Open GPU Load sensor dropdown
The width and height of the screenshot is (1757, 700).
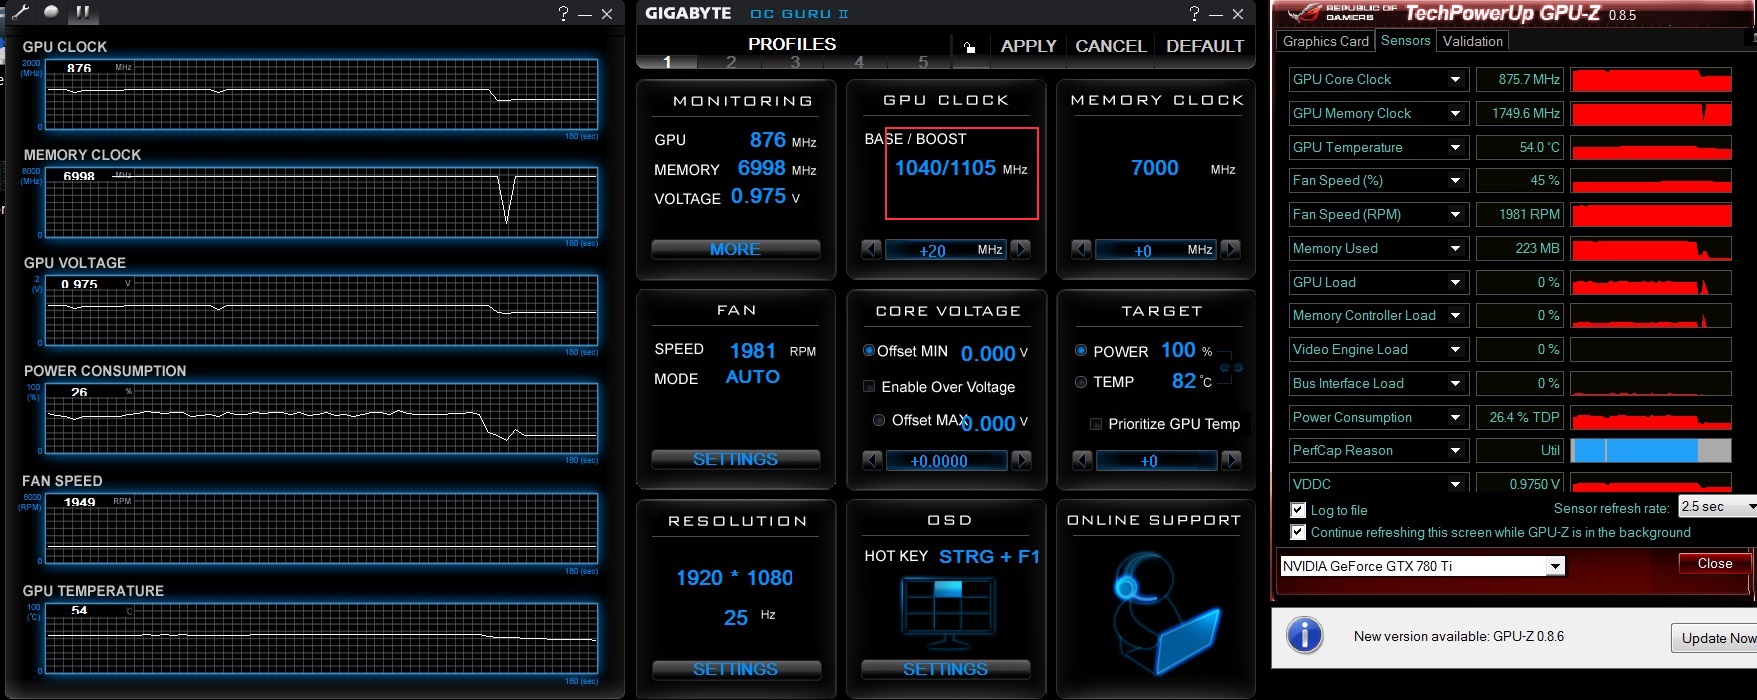tap(1456, 283)
